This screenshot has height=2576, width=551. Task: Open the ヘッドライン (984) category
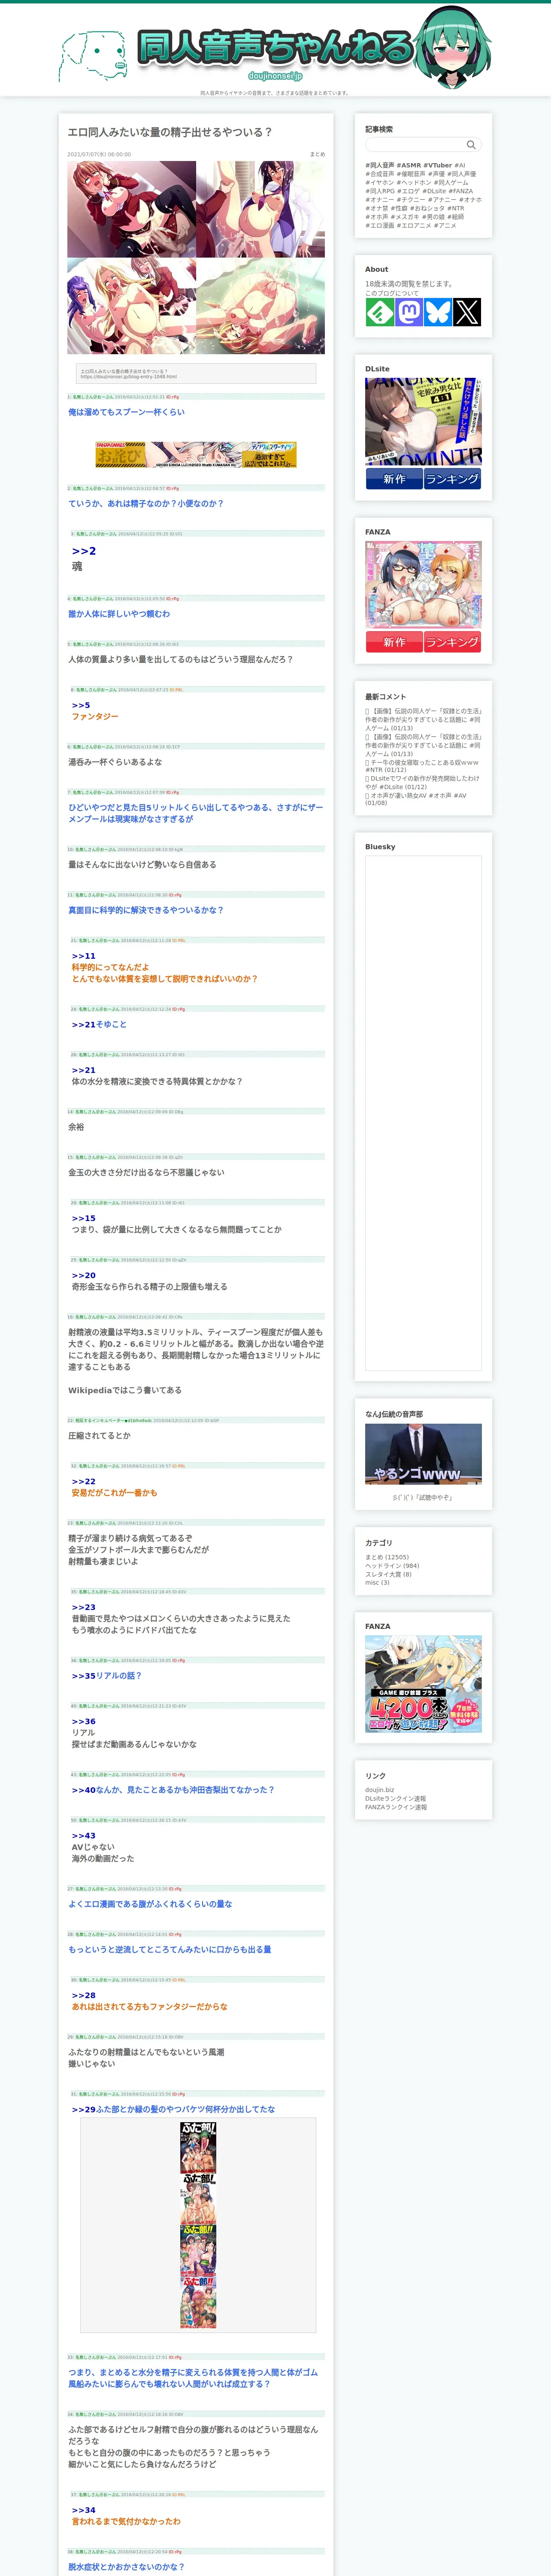pyautogui.click(x=392, y=1566)
